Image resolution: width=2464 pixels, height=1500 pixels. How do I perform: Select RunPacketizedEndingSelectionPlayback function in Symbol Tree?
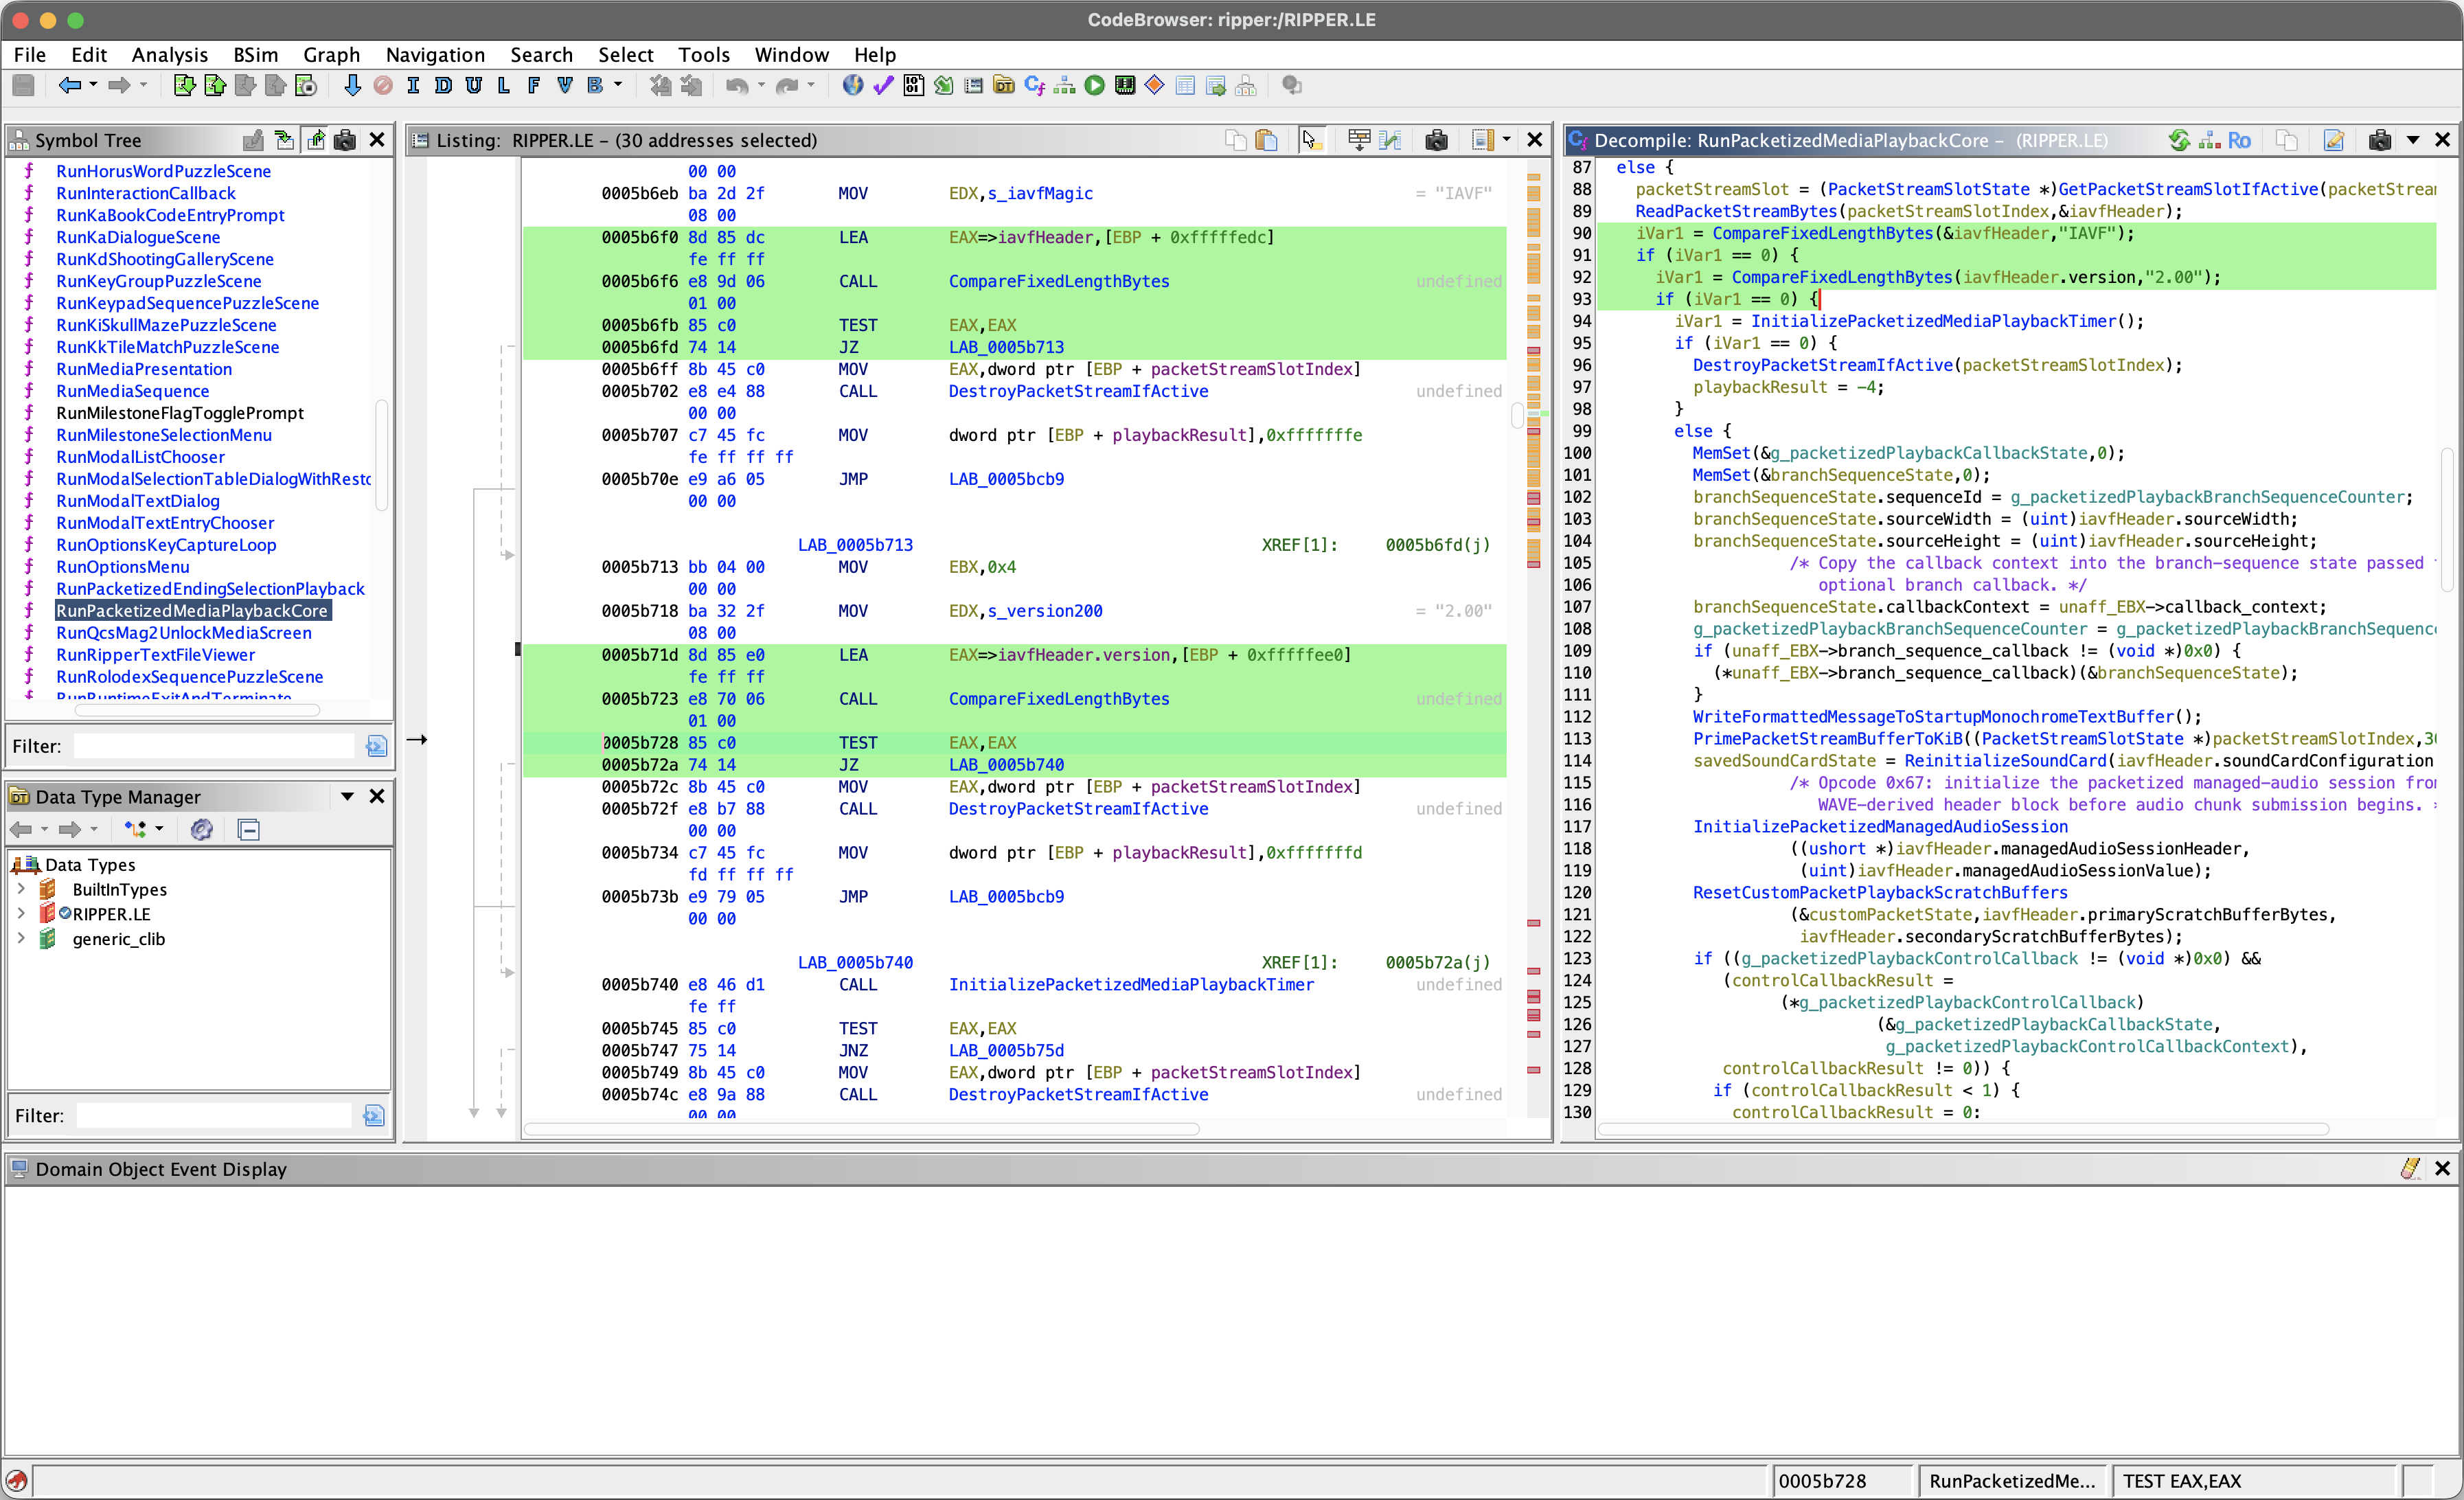click(x=210, y=589)
